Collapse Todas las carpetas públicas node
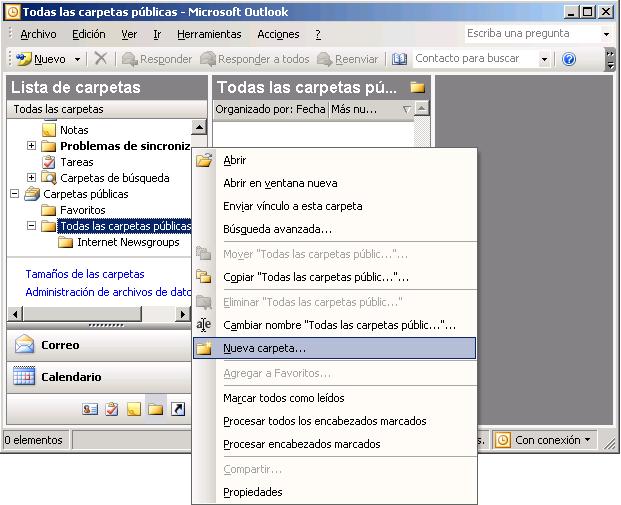621x505 pixels. tap(31, 226)
